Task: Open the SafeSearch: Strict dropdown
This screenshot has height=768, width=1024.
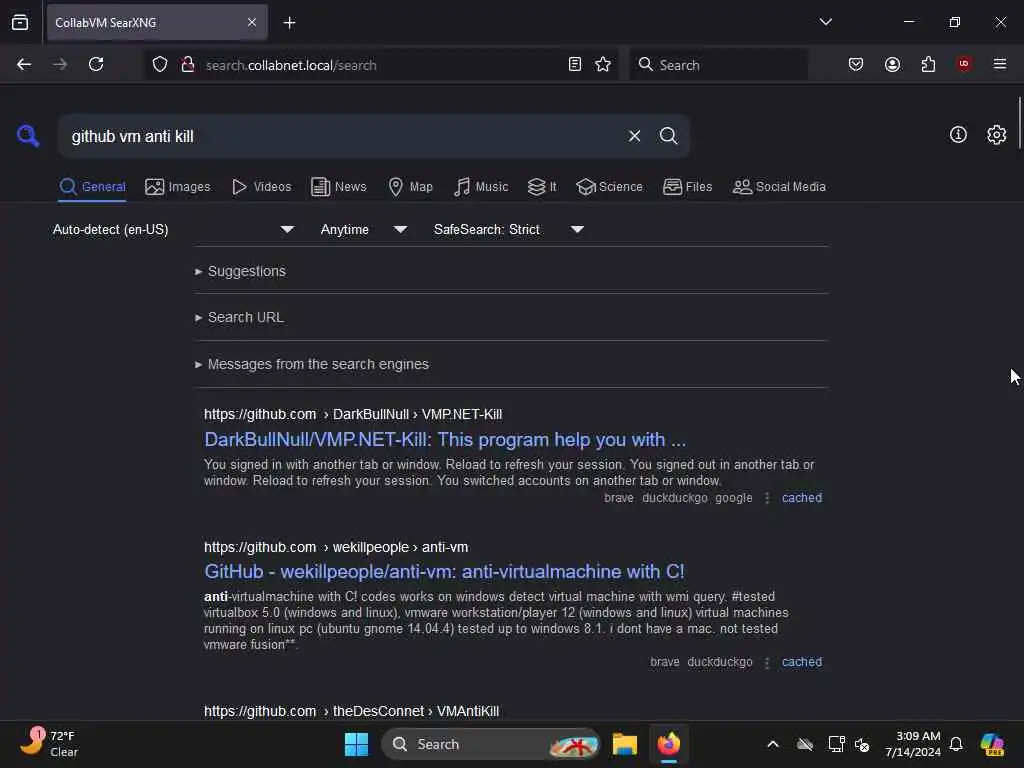Action: coord(509,229)
